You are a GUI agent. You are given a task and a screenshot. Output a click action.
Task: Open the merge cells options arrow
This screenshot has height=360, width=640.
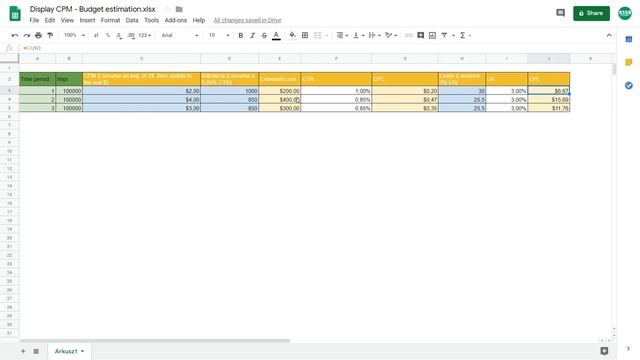(x=327, y=36)
